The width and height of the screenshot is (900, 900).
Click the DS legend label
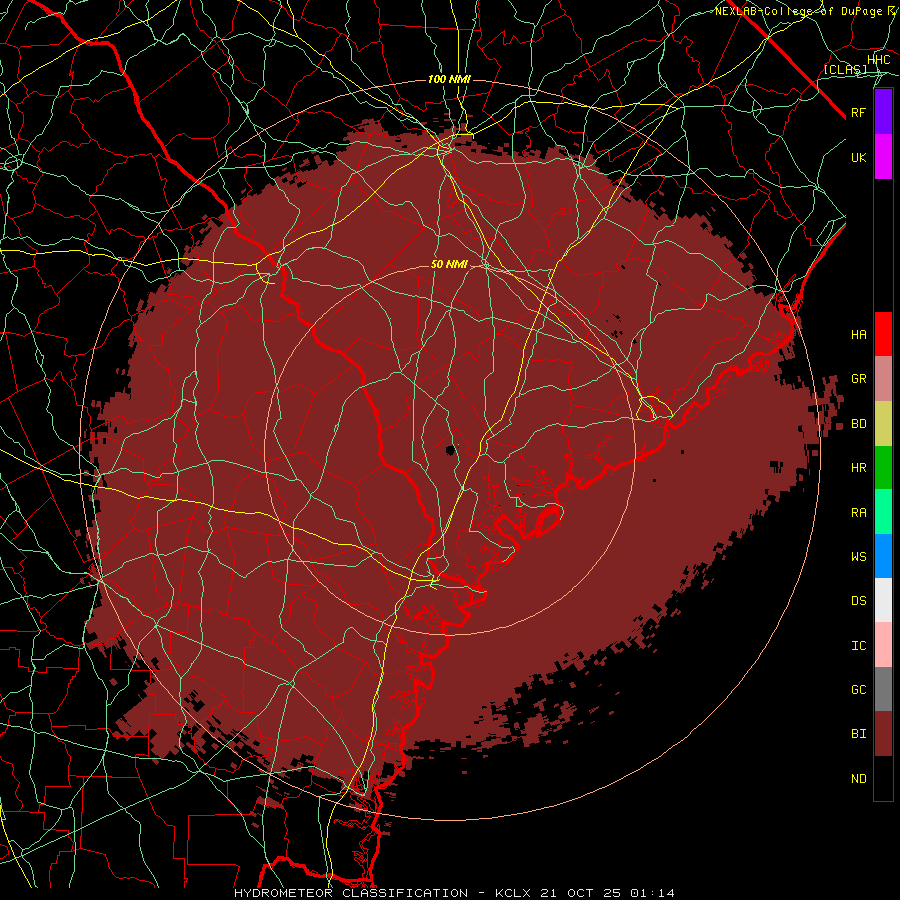(858, 600)
